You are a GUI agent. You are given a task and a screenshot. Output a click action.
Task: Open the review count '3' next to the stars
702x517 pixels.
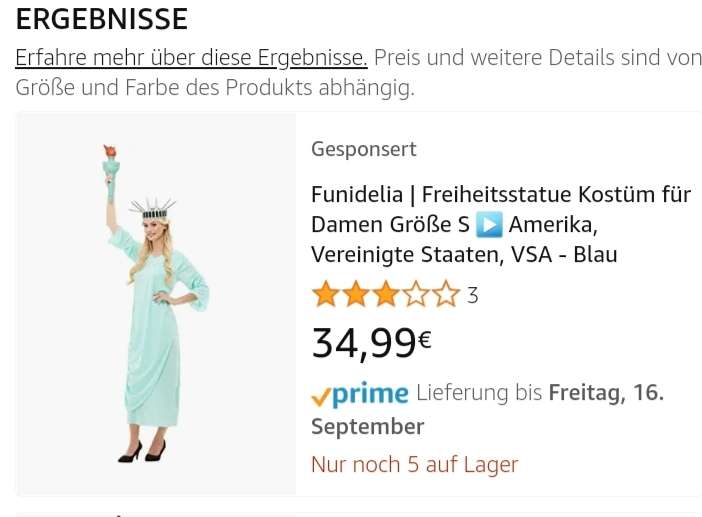coord(473,296)
